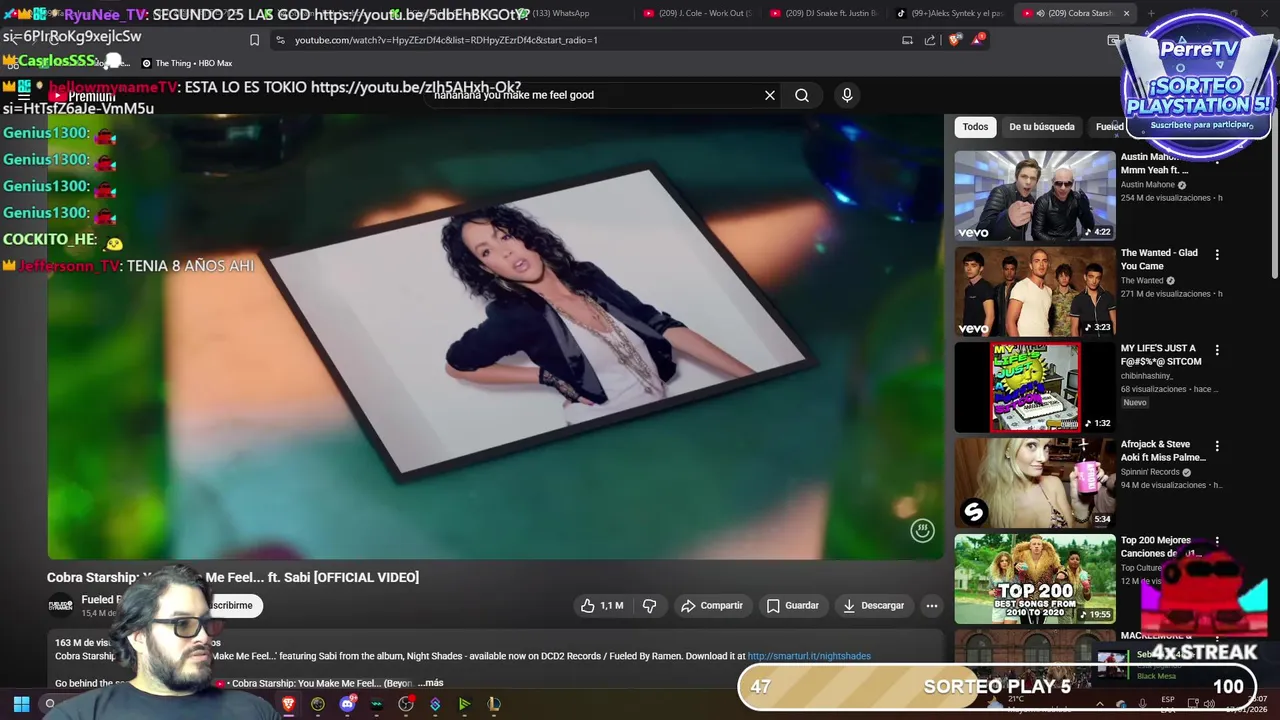
Task: Download video with Descargar button
Action: [x=873, y=605]
